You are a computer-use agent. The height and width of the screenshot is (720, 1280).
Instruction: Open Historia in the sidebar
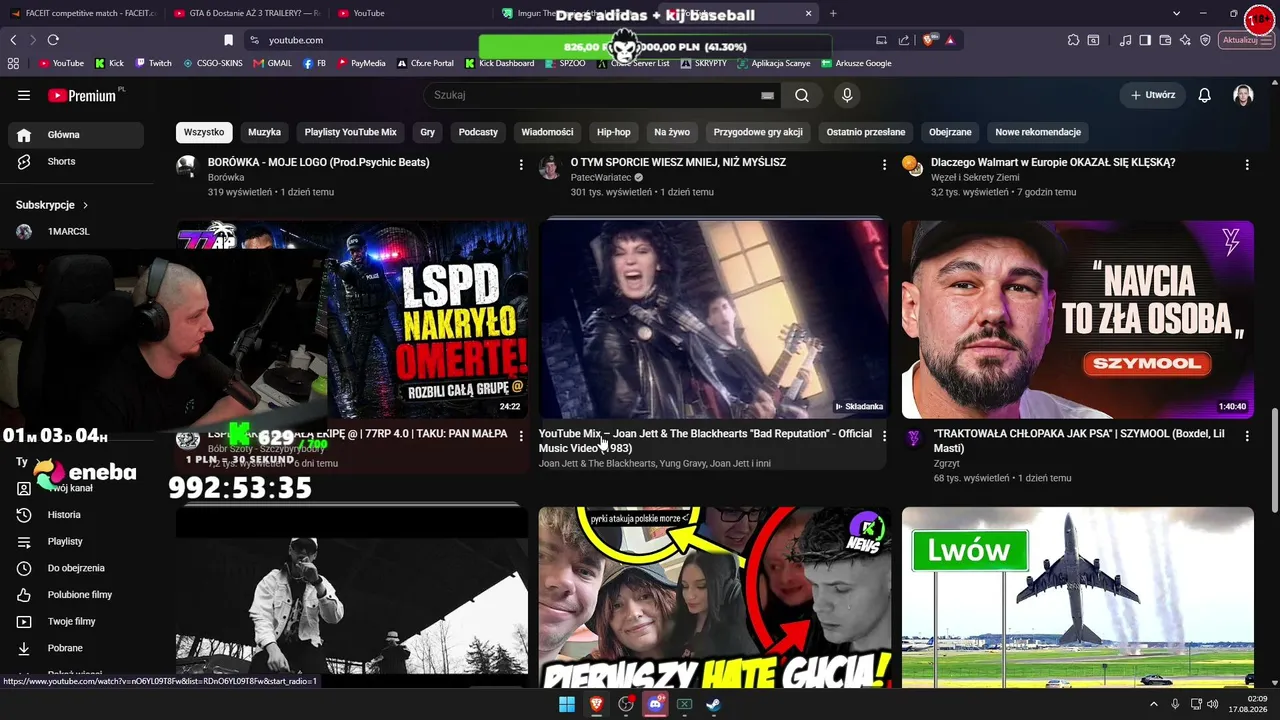76,515
